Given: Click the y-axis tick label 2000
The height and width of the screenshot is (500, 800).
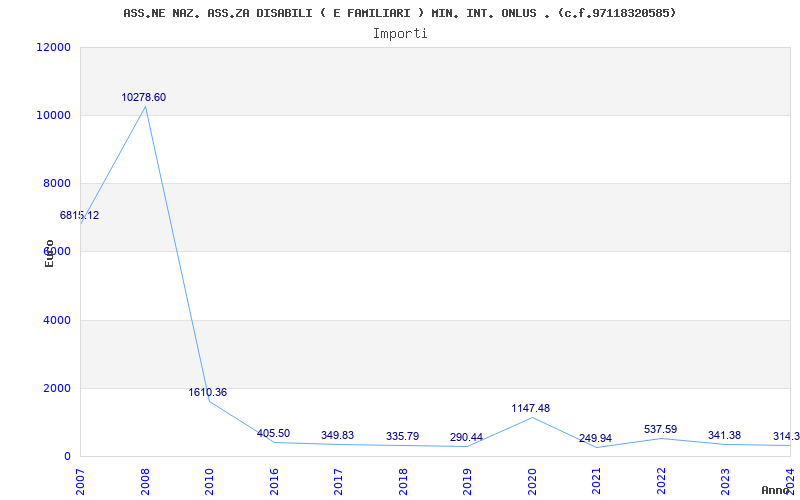Looking at the screenshot, I should click(x=56, y=388).
